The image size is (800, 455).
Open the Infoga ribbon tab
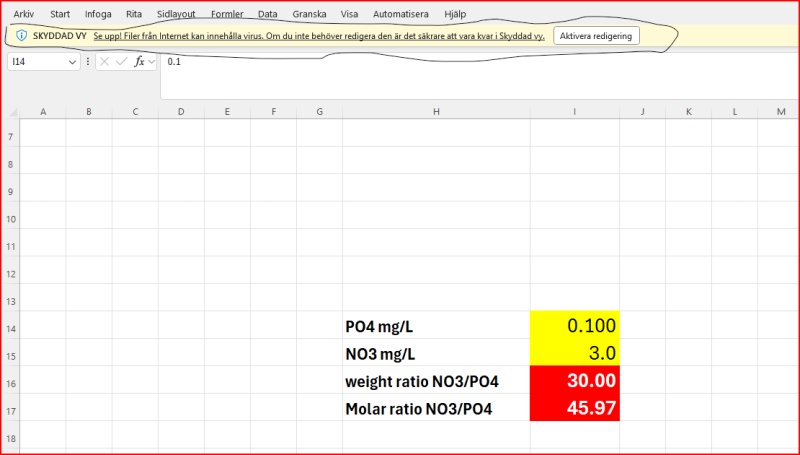(98, 14)
